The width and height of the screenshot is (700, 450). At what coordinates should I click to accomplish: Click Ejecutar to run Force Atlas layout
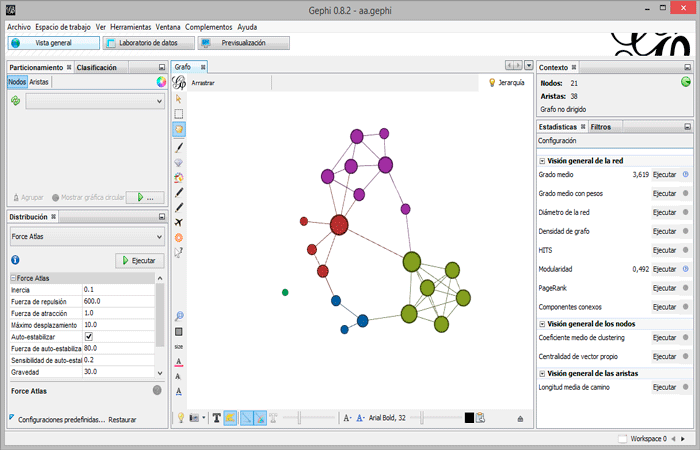click(139, 260)
